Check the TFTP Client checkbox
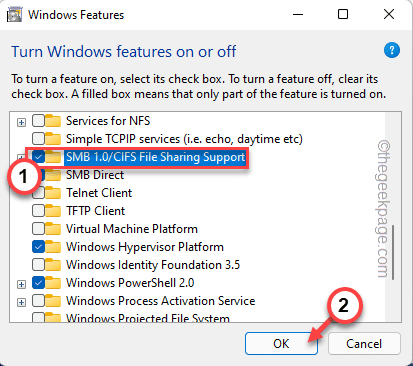The width and height of the screenshot is (413, 366). 38,211
